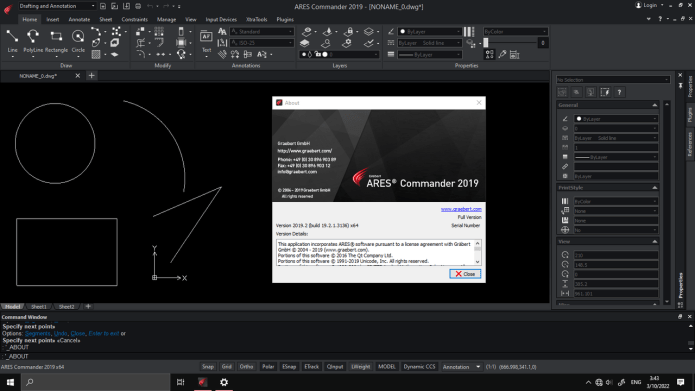Add a new drawing tab with the plus button
This screenshot has height=391, width=695.
pyautogui.click(x=91, y=76)
